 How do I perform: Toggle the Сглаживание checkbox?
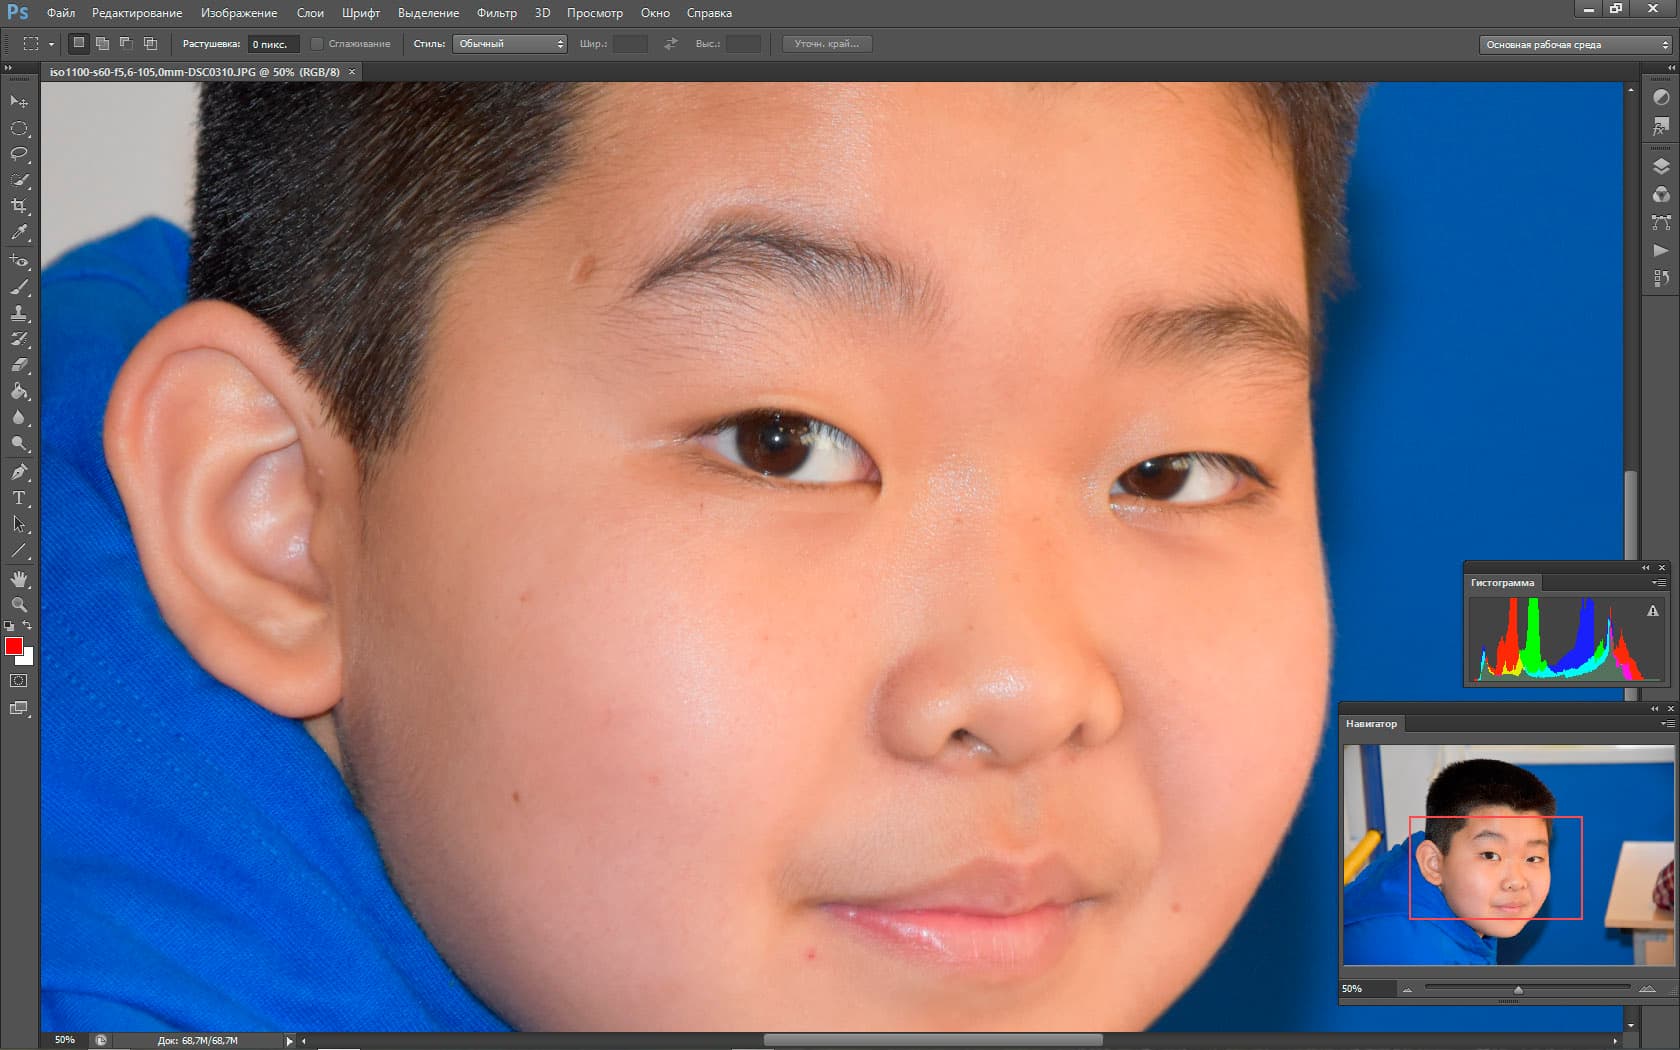click(316, 44)
